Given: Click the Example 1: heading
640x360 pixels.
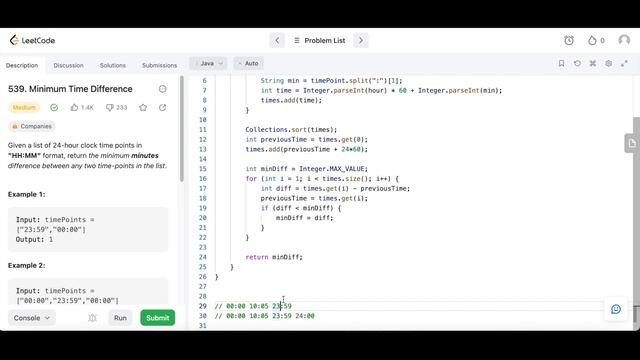Looking at the screenshot, I should (x=27, y=194).
